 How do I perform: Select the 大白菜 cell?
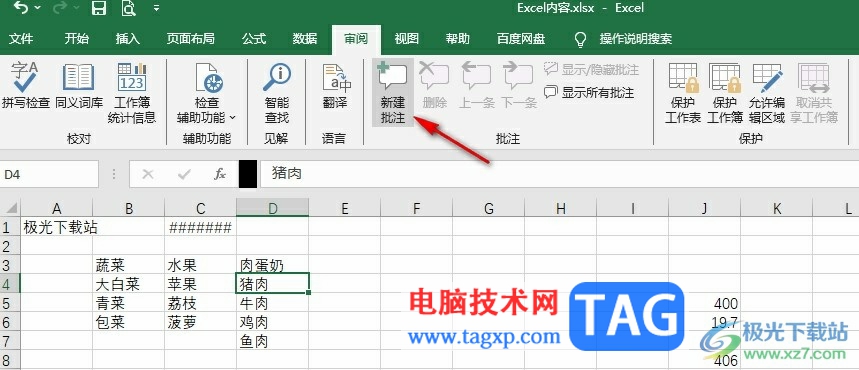(129, 284)
